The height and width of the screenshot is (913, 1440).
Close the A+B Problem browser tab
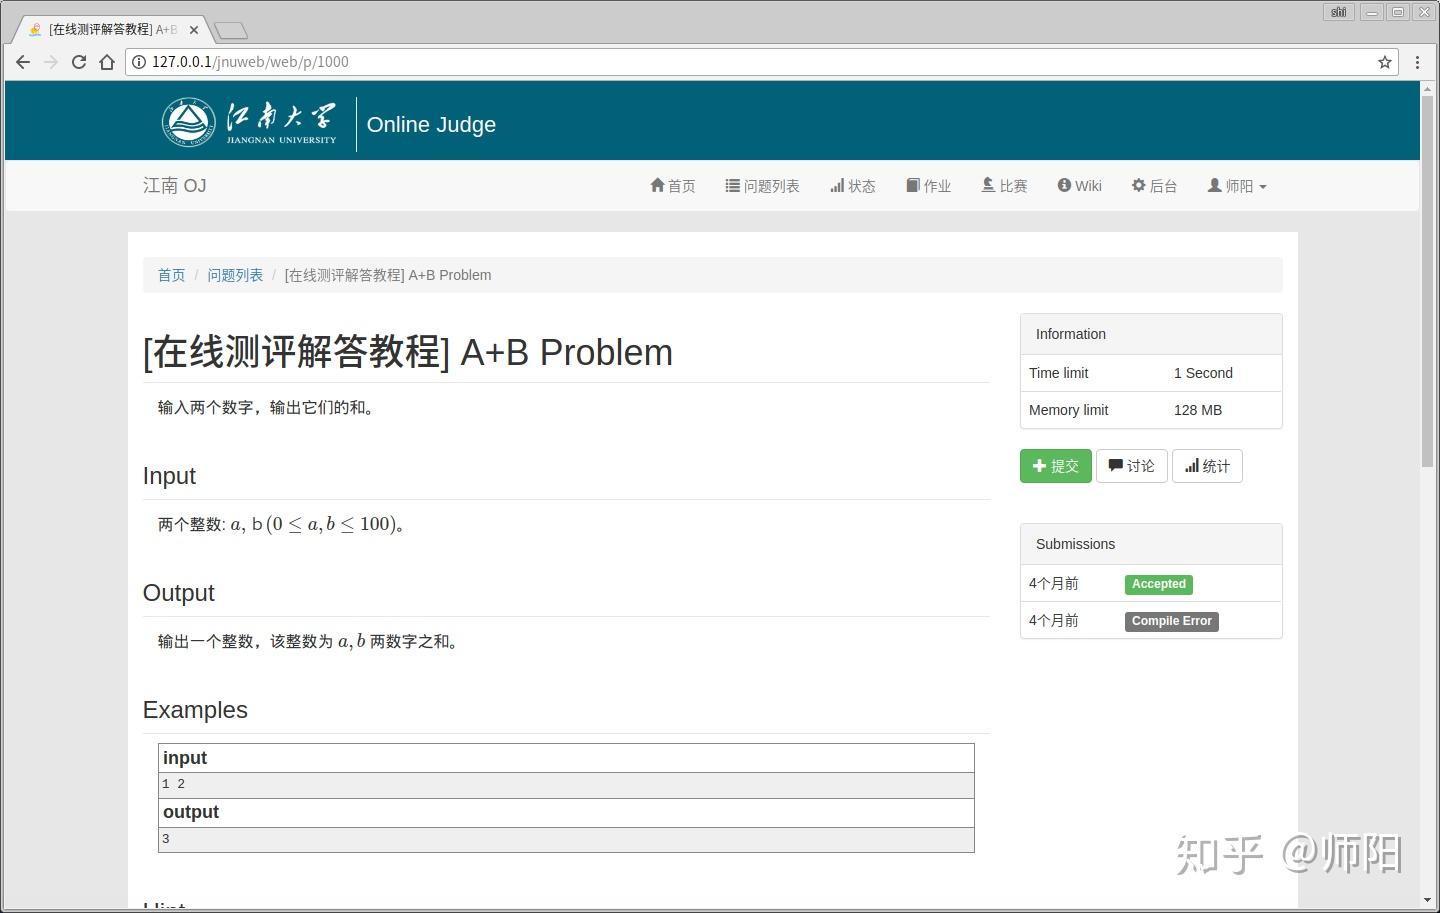point(194,30)
